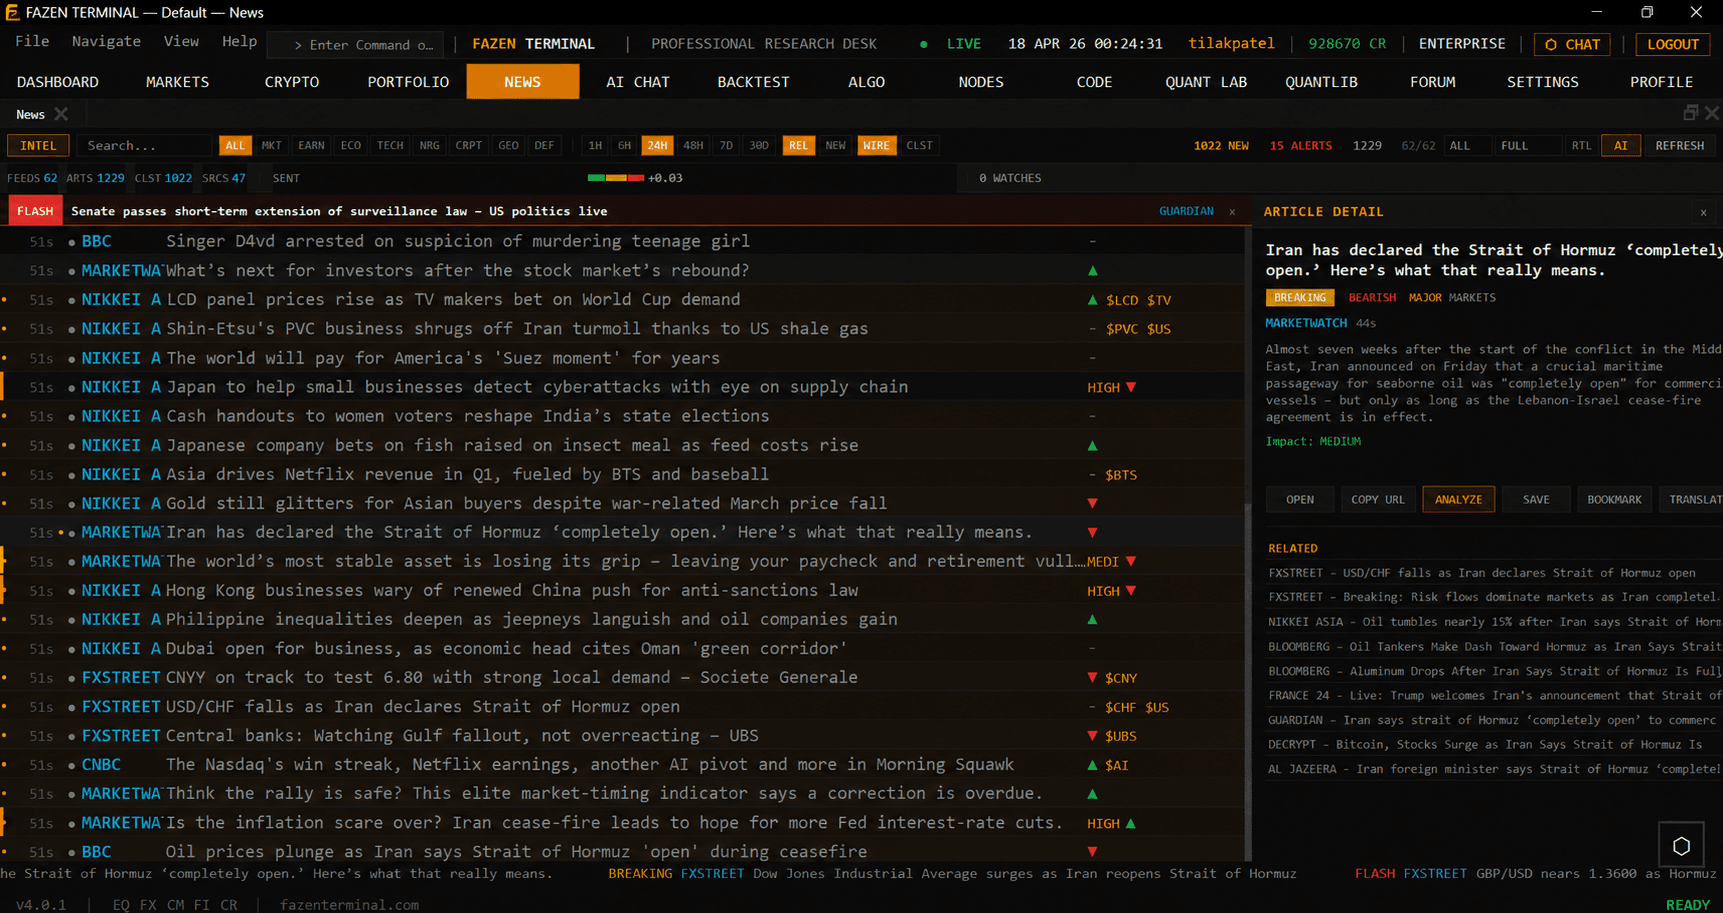
Task: Click the up arrow on the stock market's rebound row
Action: click(x=1092, y=271)
